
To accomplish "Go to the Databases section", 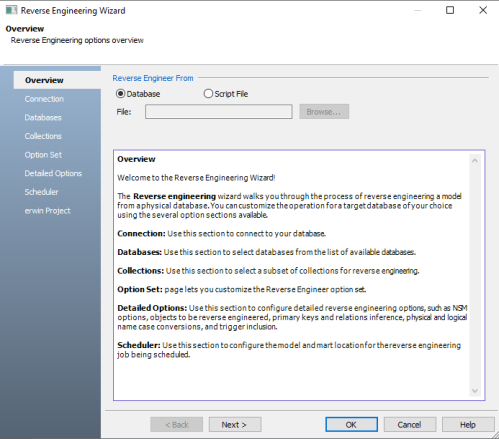I will point(43,118).
